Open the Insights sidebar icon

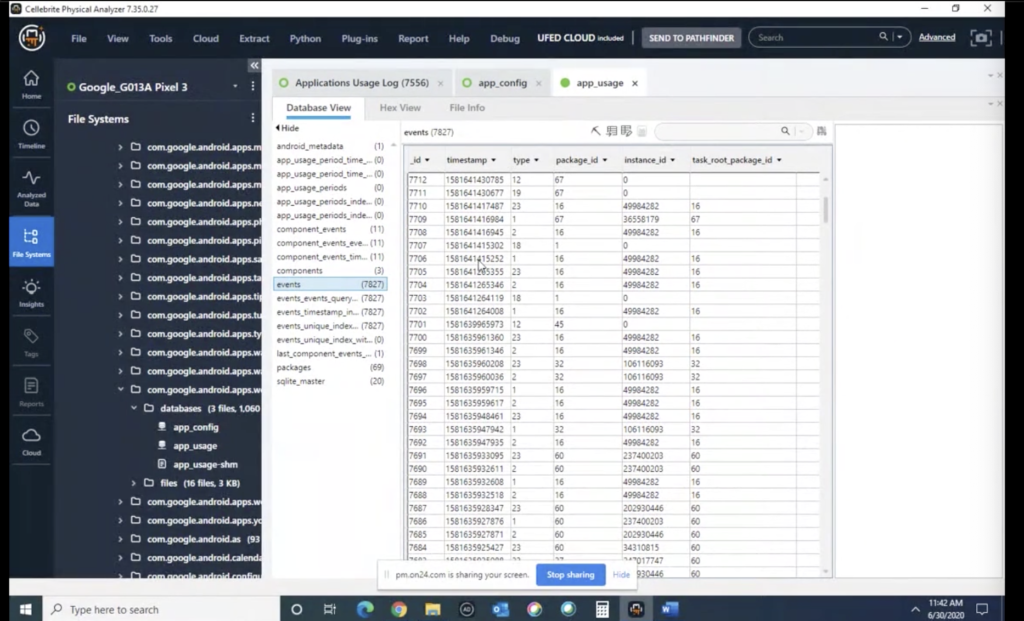tap(31, 293)
